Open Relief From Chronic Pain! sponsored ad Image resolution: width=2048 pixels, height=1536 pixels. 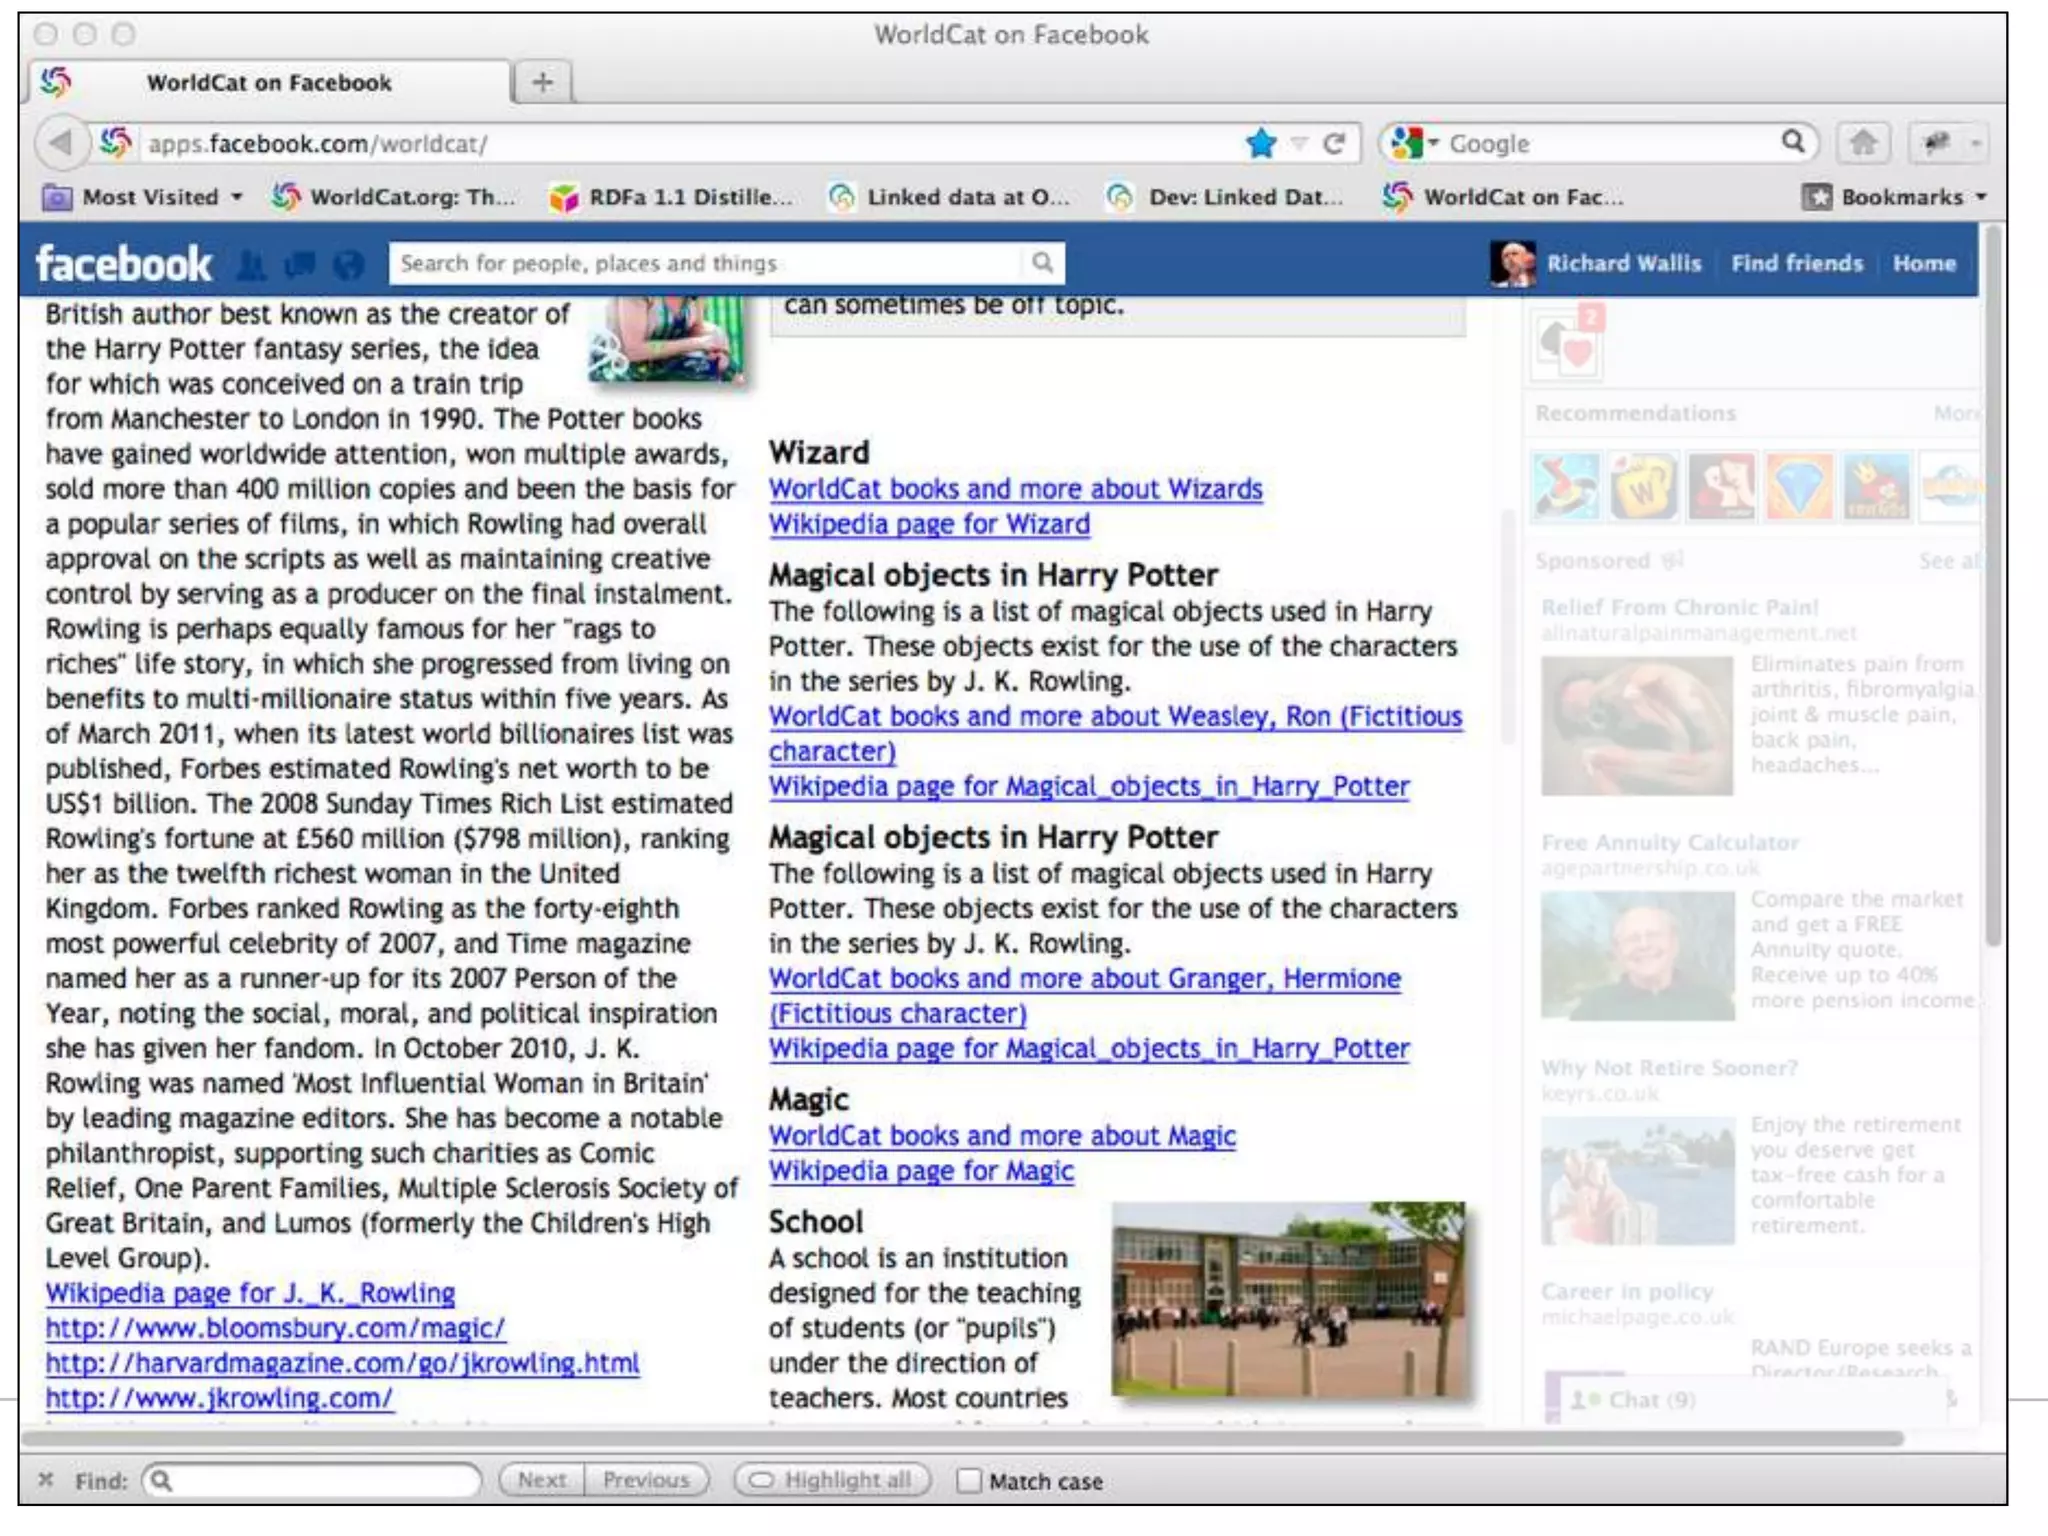click(1679, 607)
